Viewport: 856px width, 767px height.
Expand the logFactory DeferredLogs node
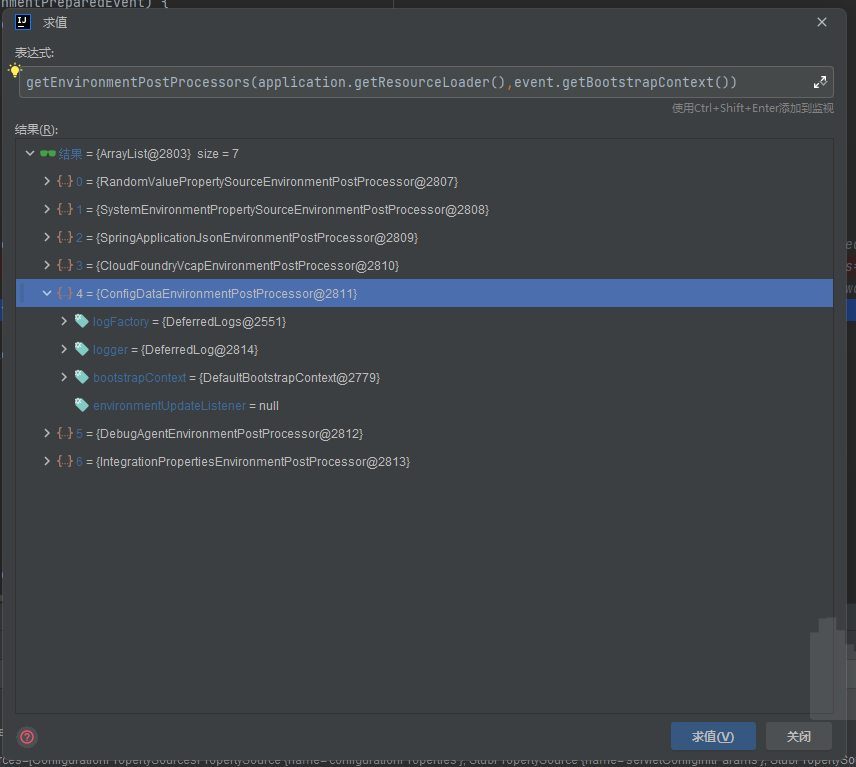click(x=64, y=321)
